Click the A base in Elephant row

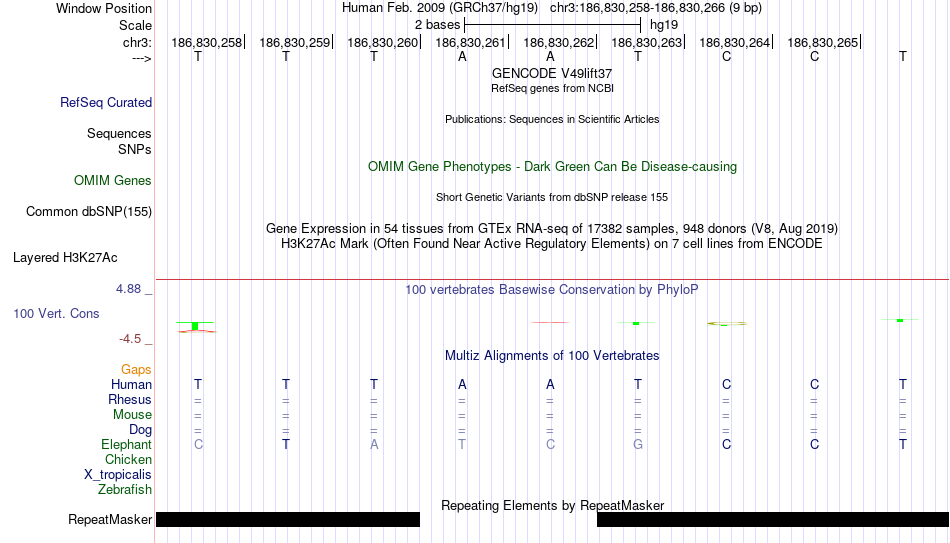pyautogui.click(x=374, y=445)
